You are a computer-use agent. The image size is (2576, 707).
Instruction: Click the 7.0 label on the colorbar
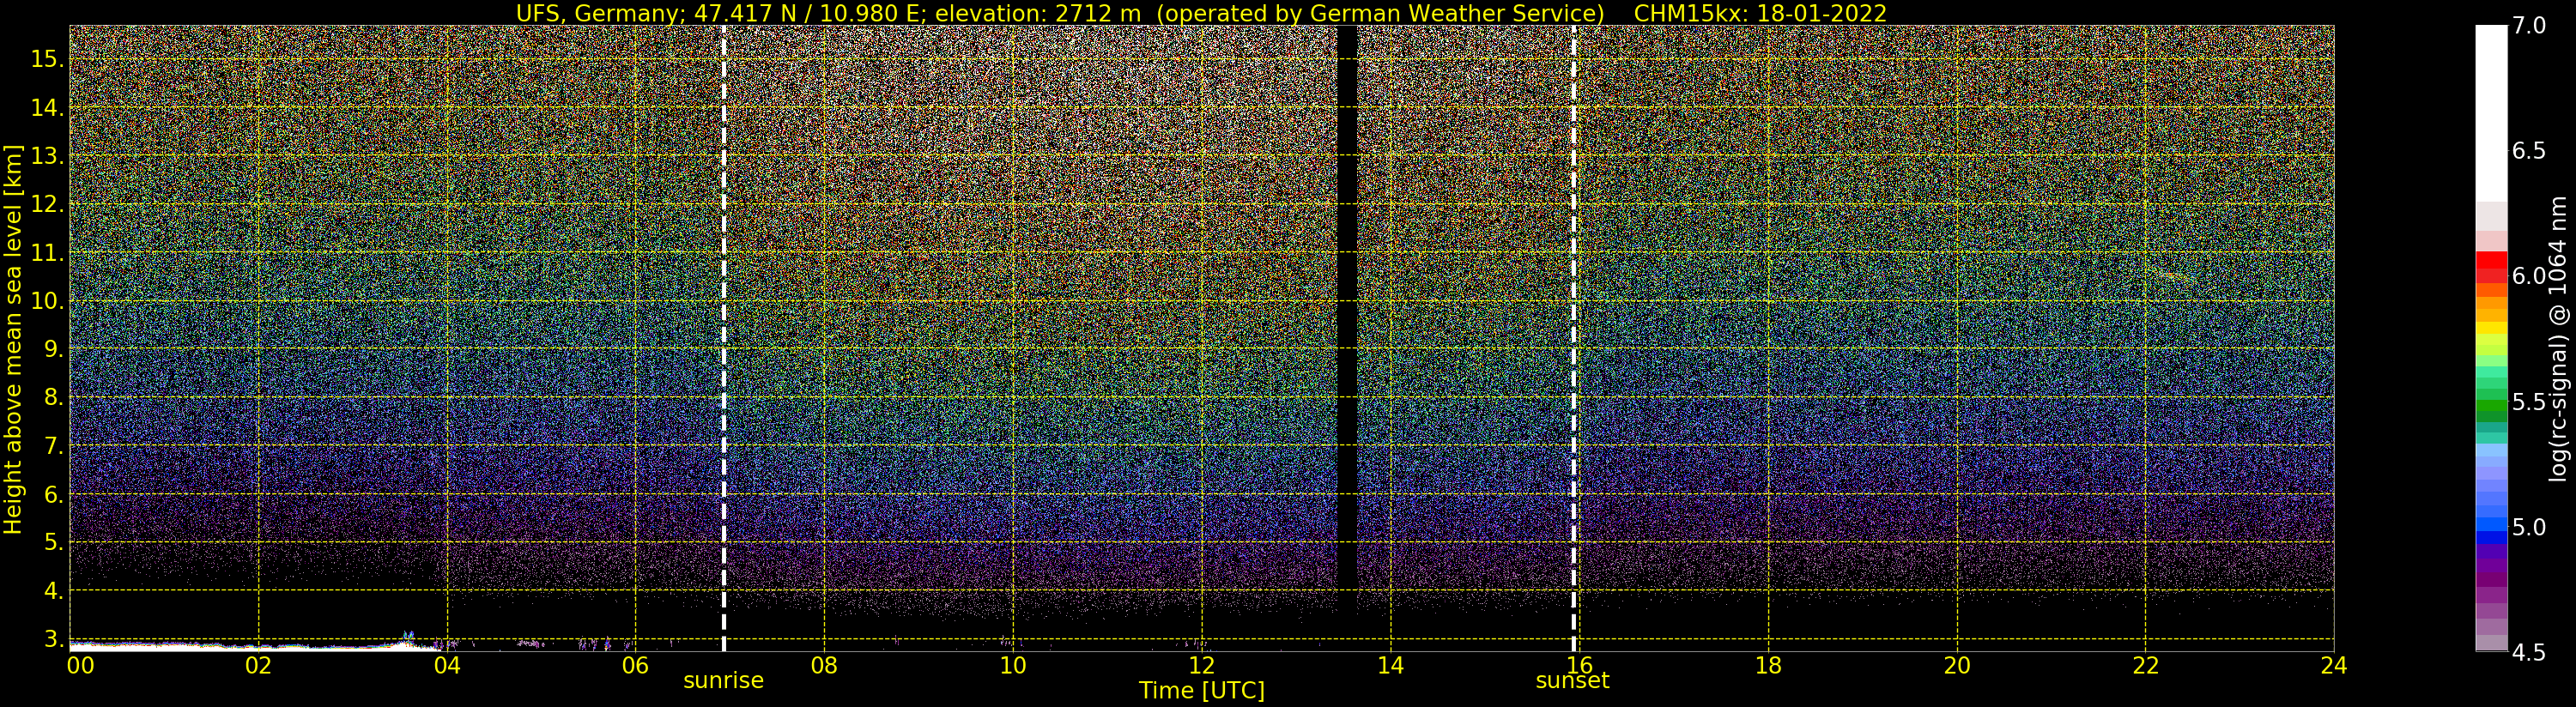[x=2529, y=26]
